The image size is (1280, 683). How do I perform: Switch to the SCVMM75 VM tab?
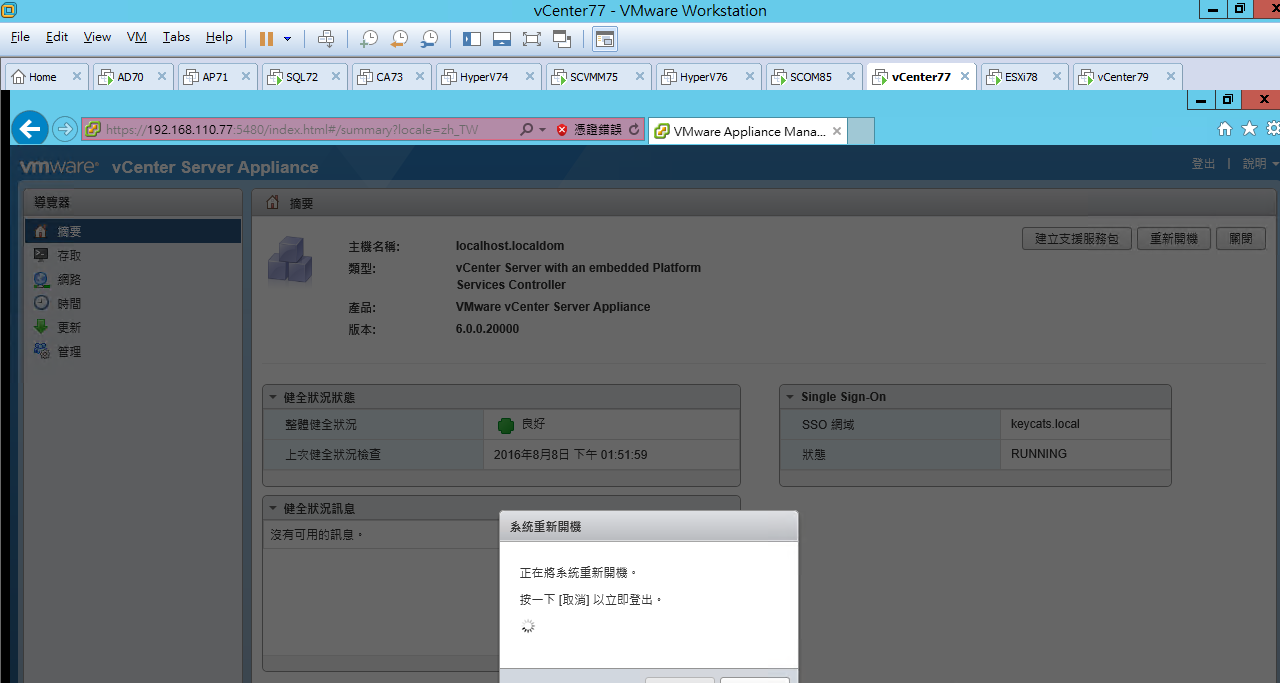pos(598,77)
